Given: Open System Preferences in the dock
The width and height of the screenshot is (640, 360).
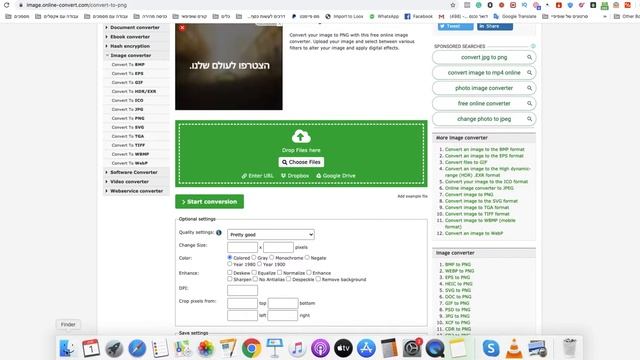Looking at the screenshot, I should coord(412,348).
